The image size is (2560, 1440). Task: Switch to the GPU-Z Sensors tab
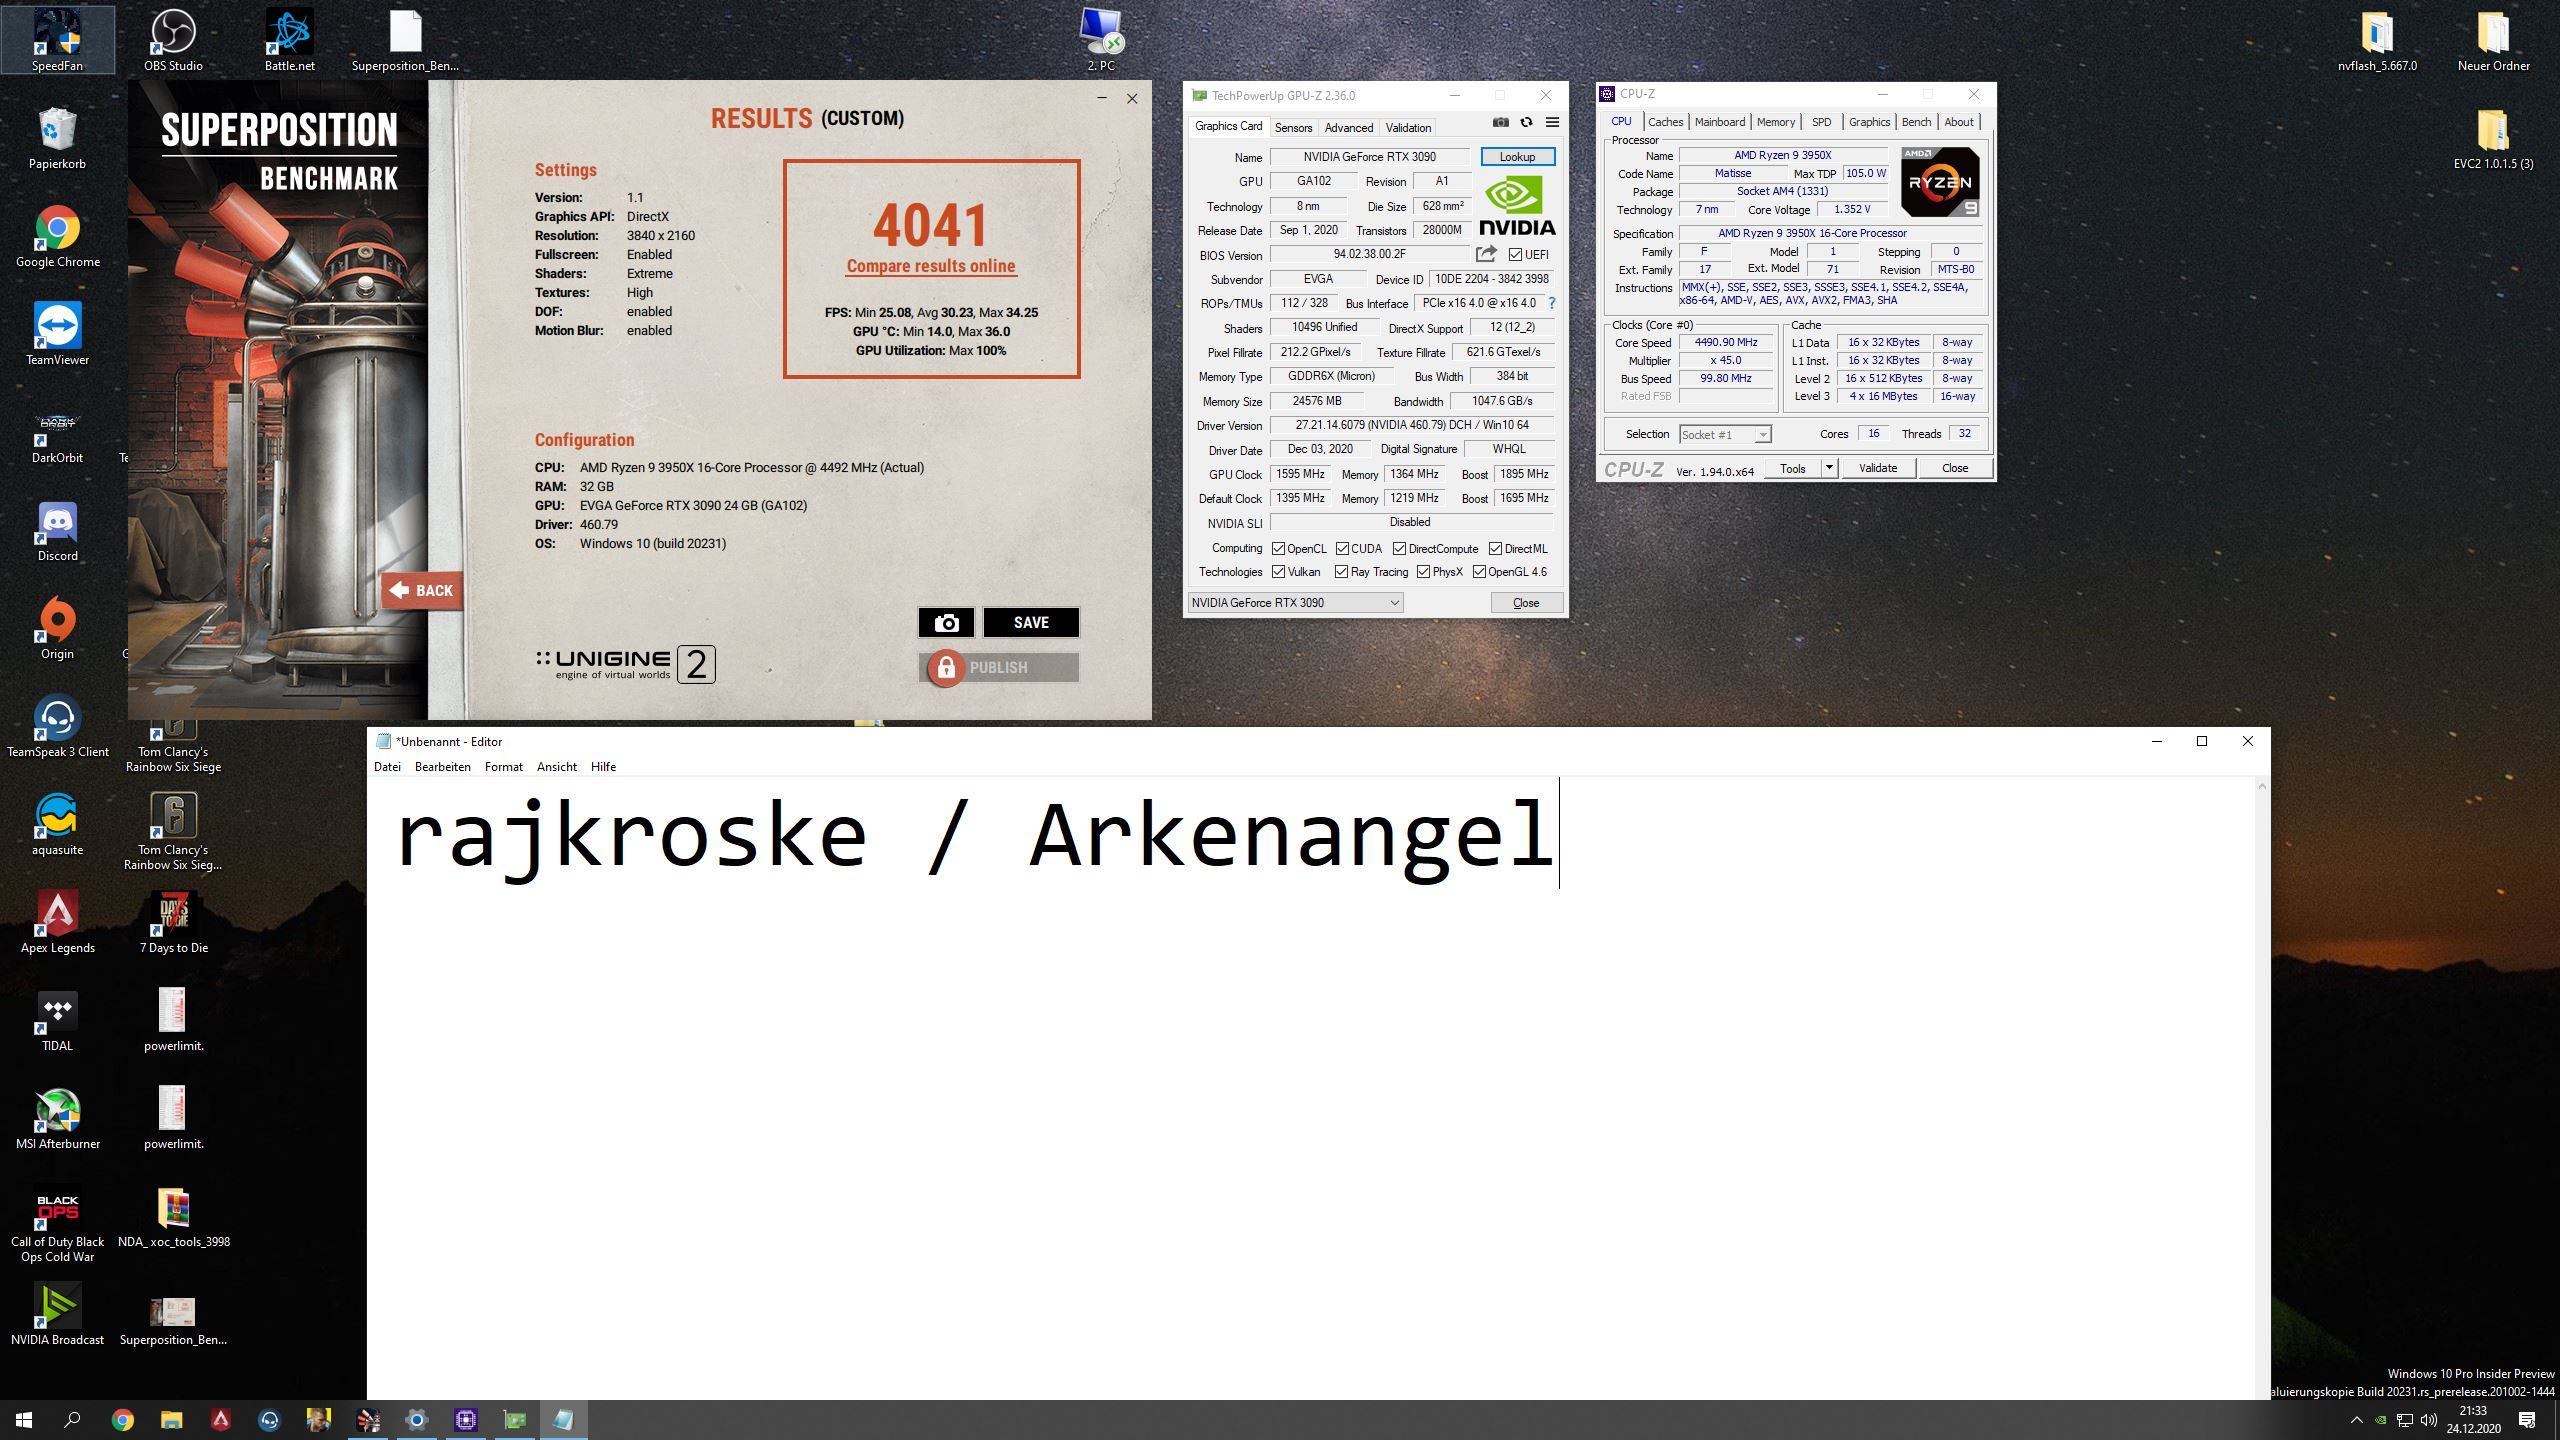(1293, 128)
